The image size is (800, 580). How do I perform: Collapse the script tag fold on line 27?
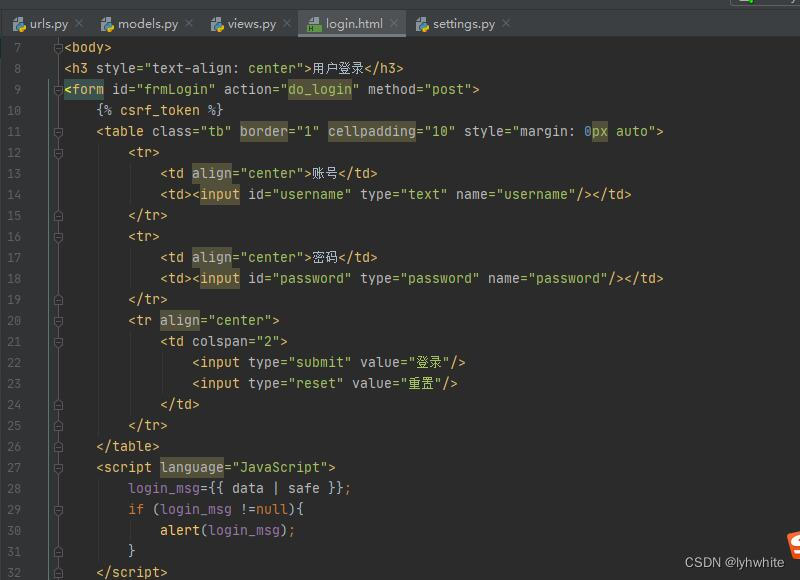coord(58,468)
